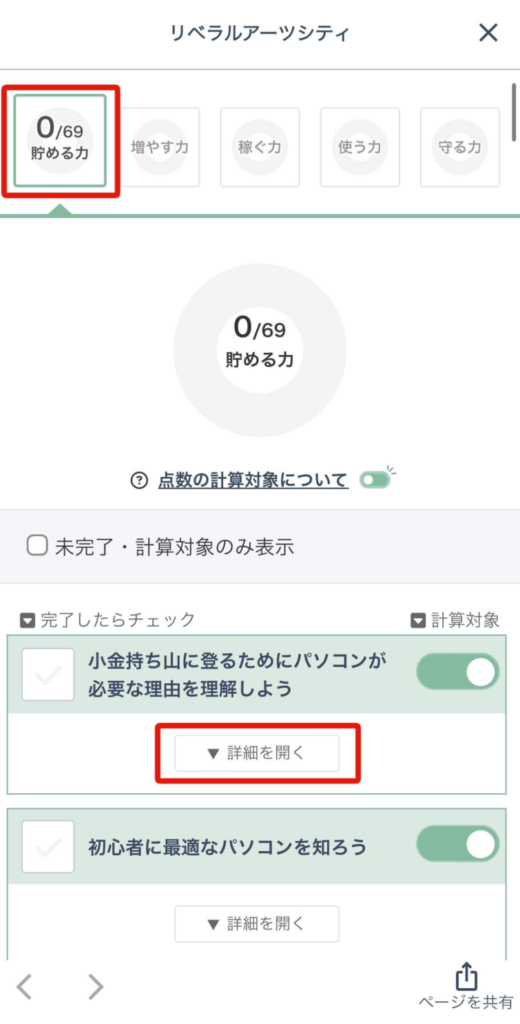Click the large 0/69 貯める力 donut chart
Viewport: 520px width, 1024px height.
(259, 350)
